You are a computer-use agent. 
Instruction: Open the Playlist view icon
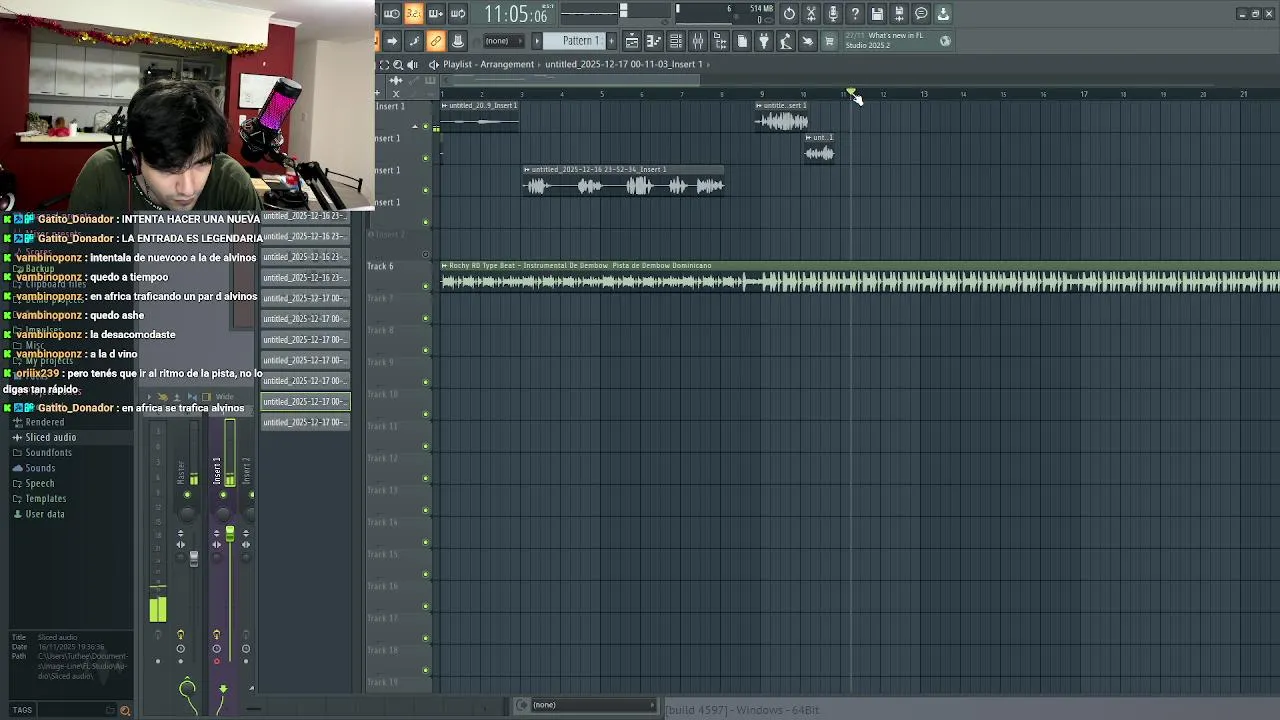pyautogui.click(x=632, y=41)
